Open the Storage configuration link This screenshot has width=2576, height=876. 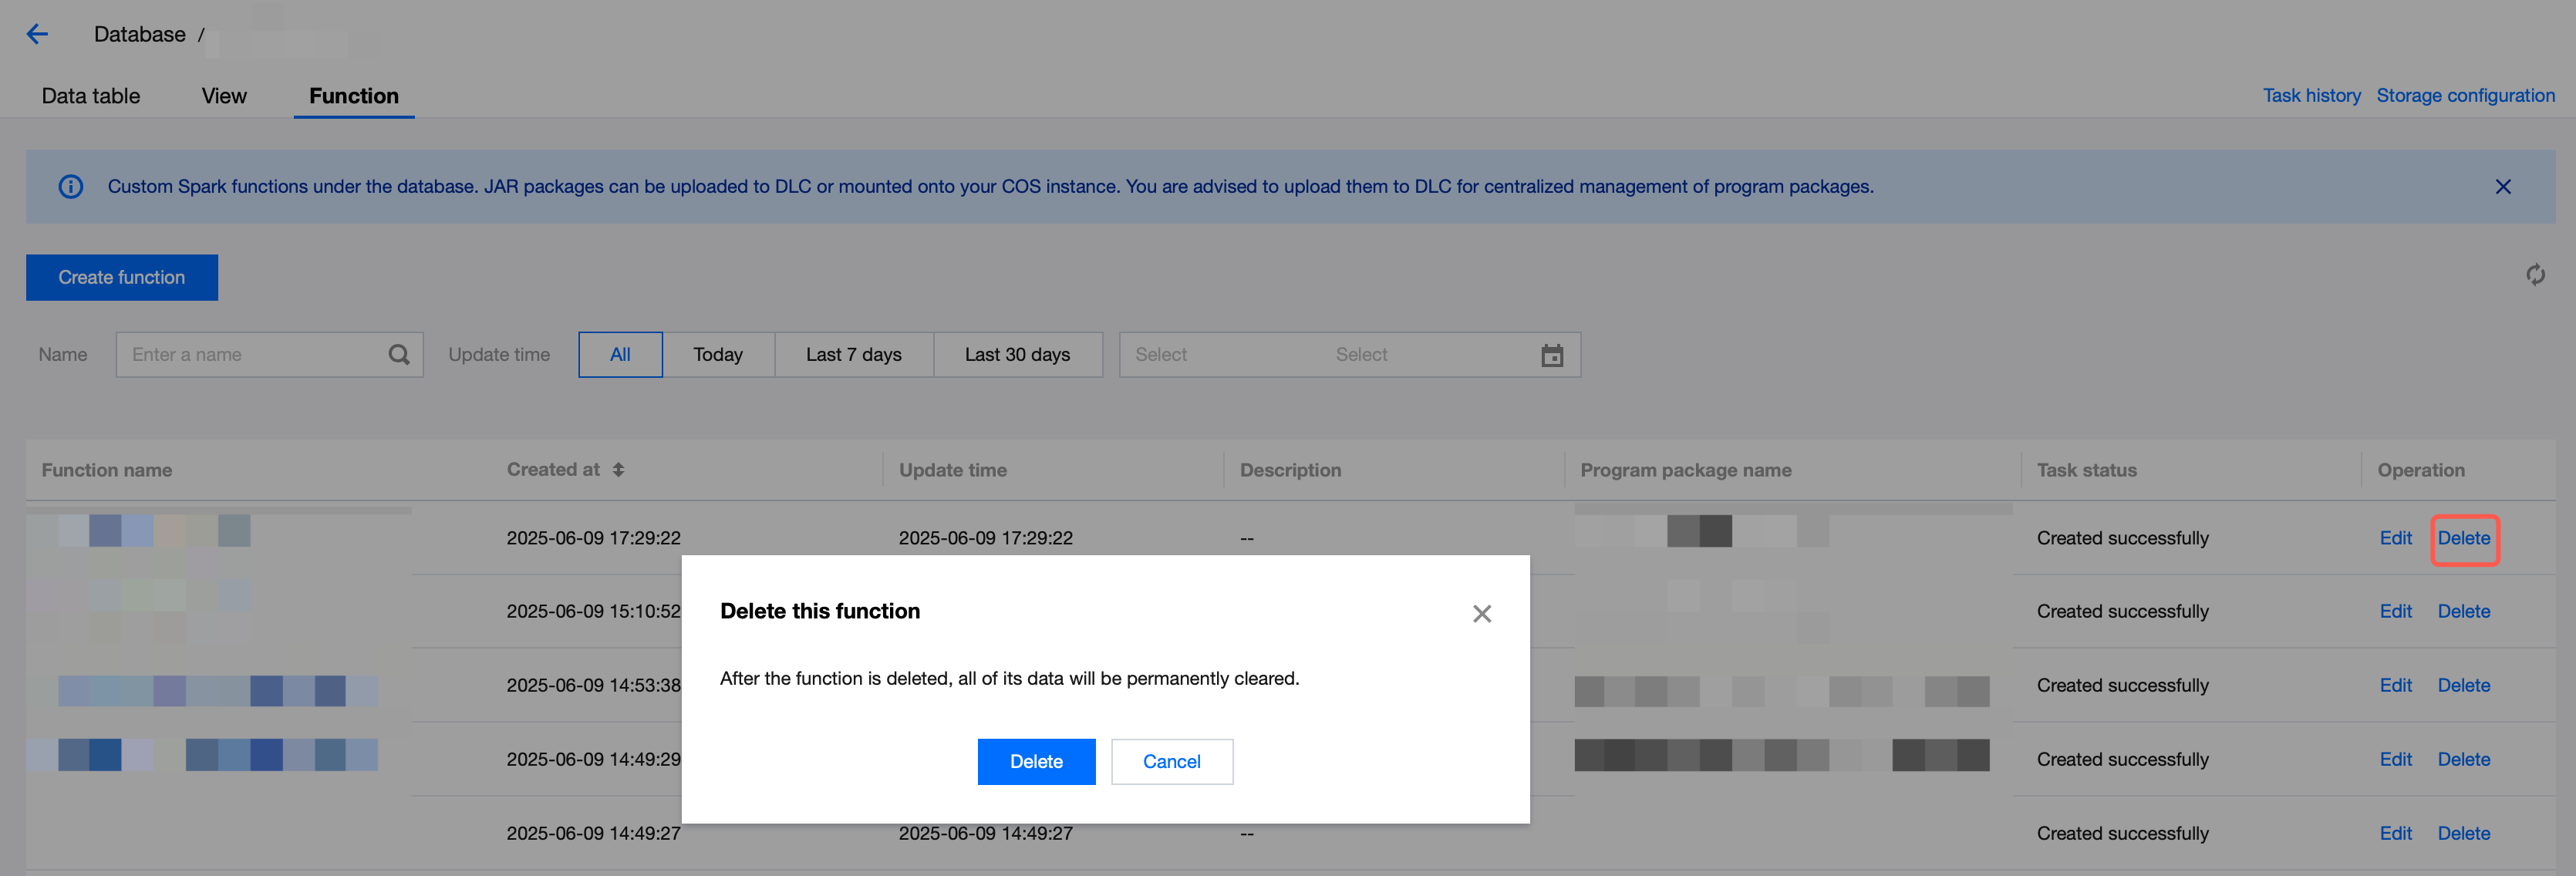pyautogui.click(x=2465, y=96)
